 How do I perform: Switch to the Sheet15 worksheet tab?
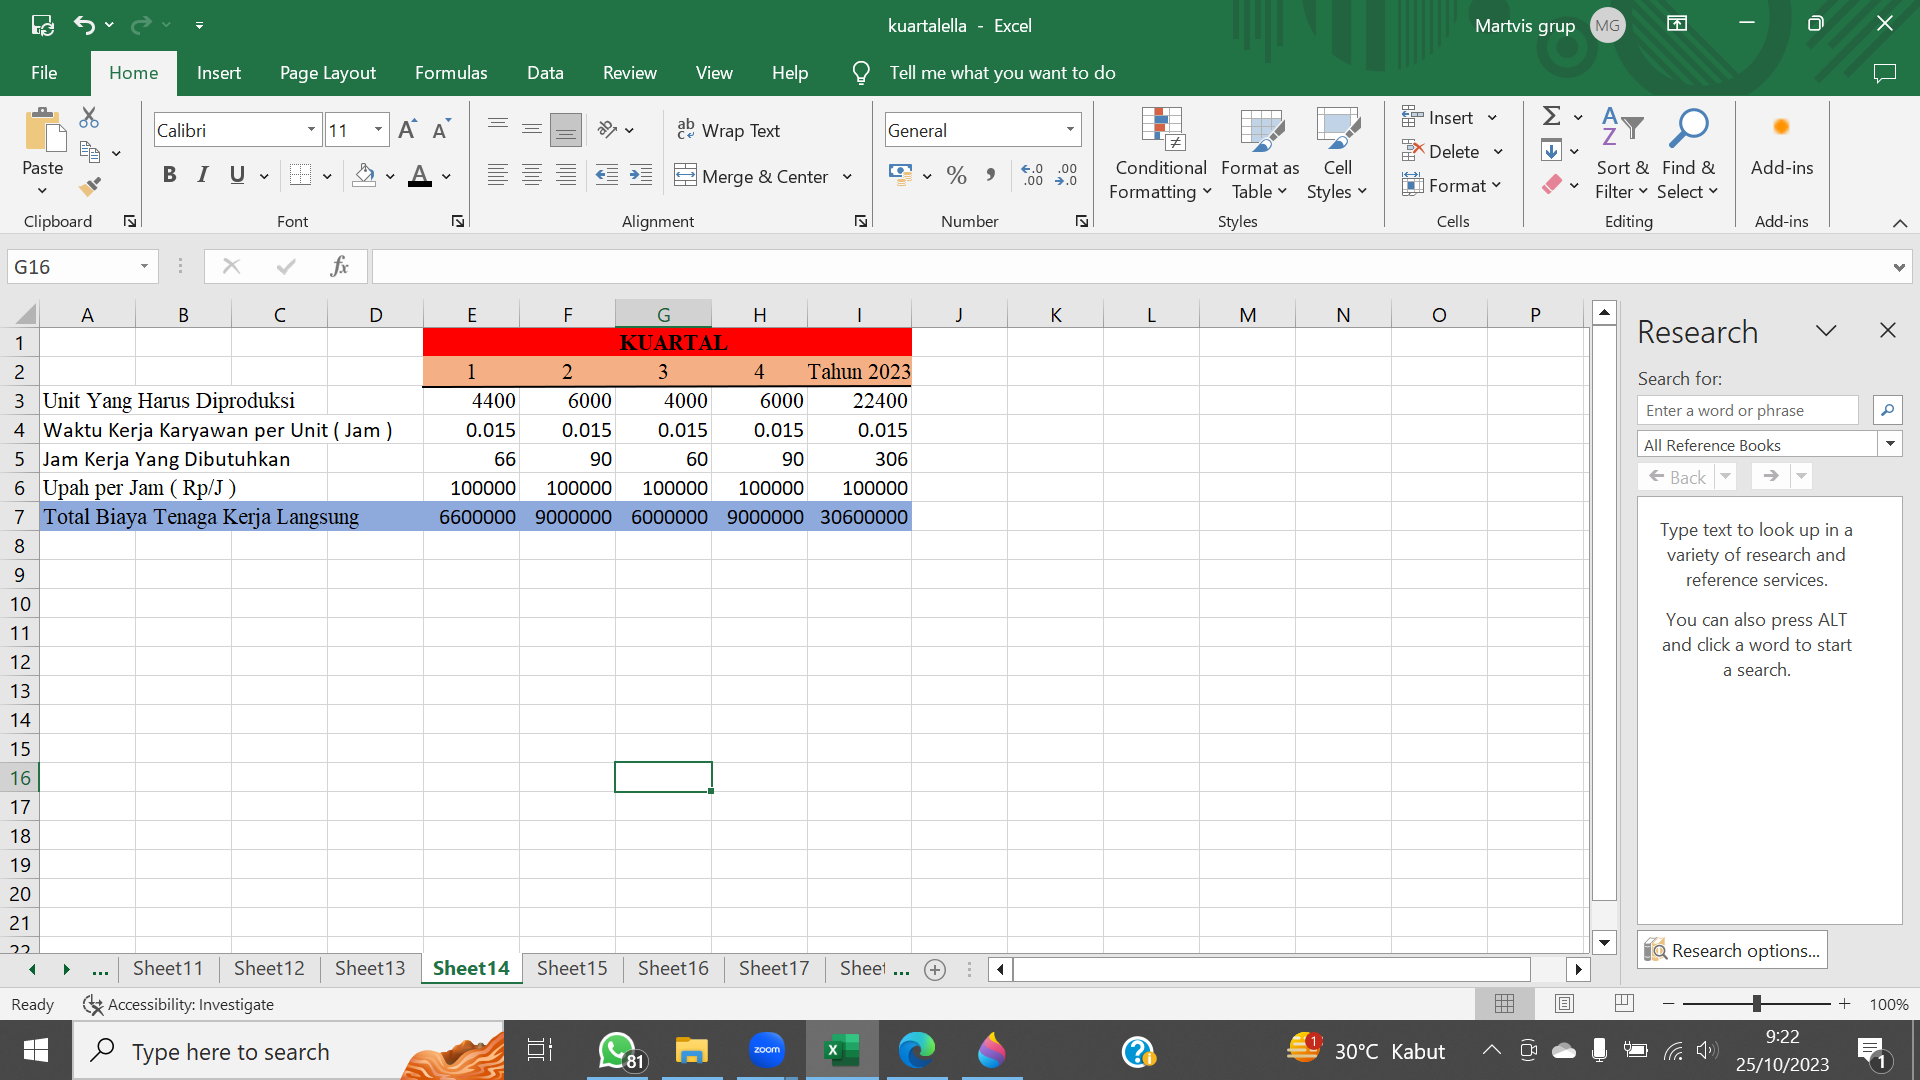coord(572,968)
